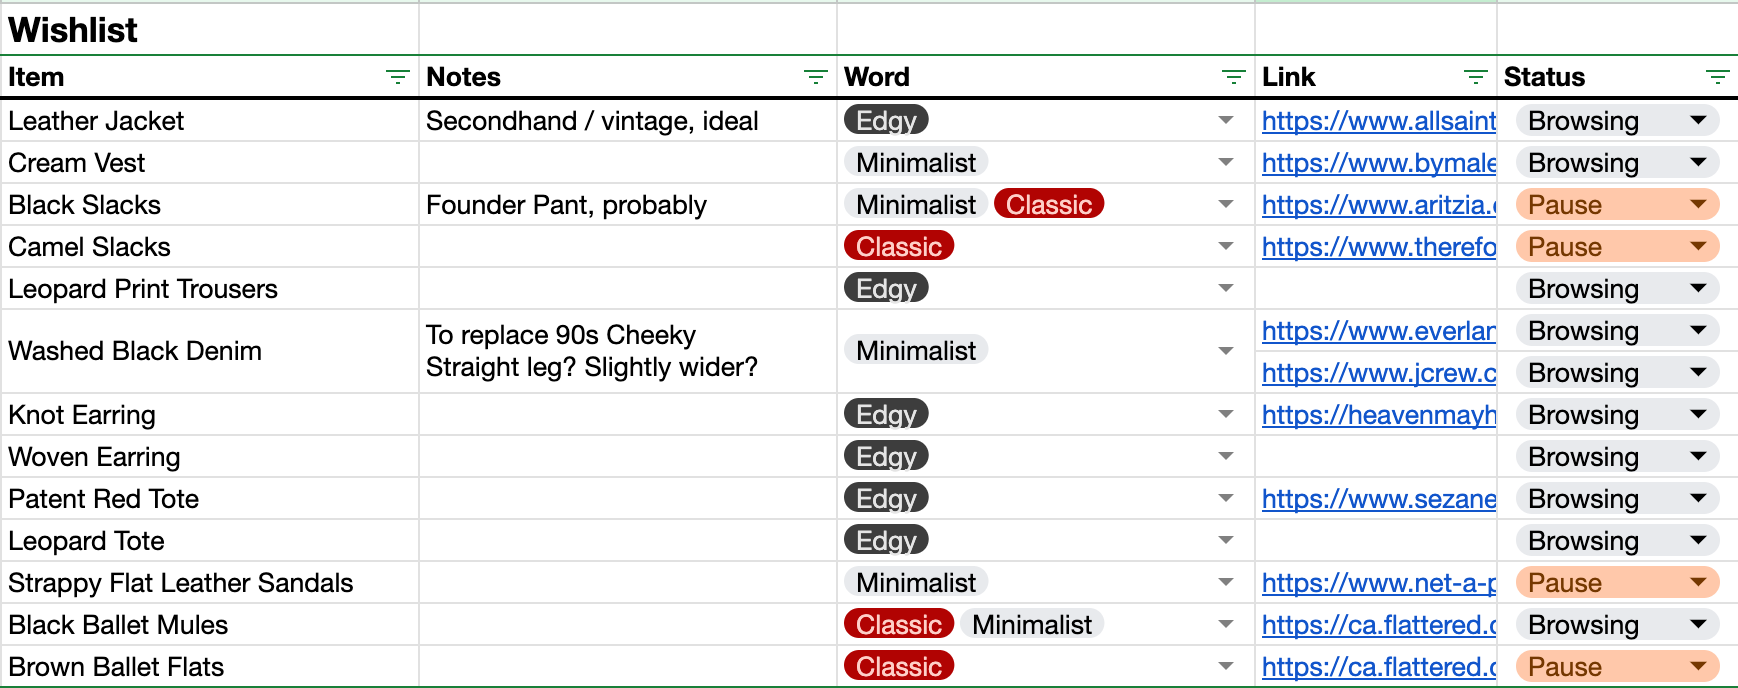Select the Patent Red Tote cell
Screen dimensions: 1738x688
pos(209,499)
